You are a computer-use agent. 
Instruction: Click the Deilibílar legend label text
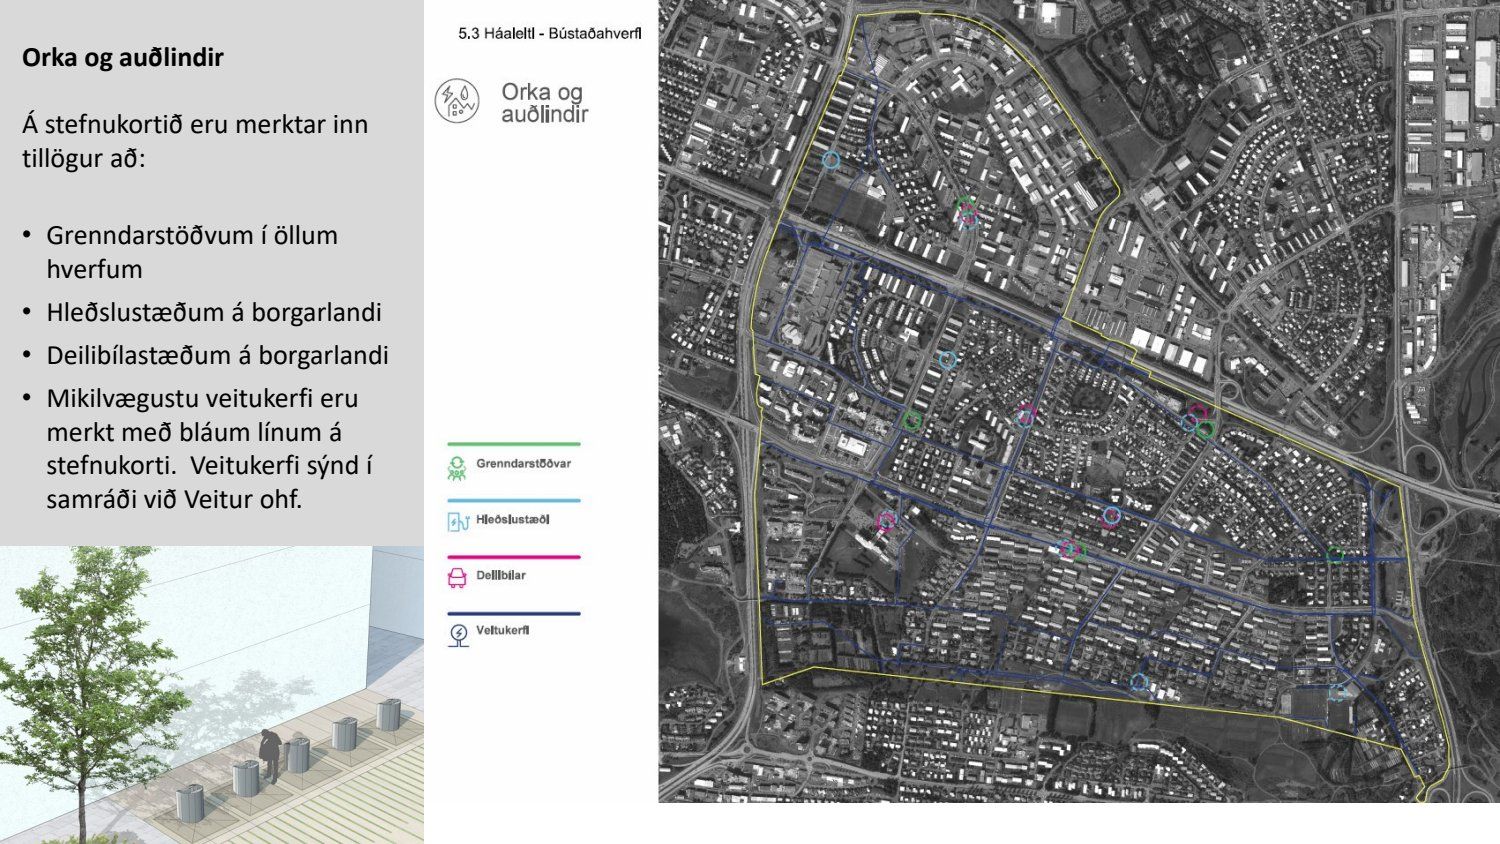501,576
